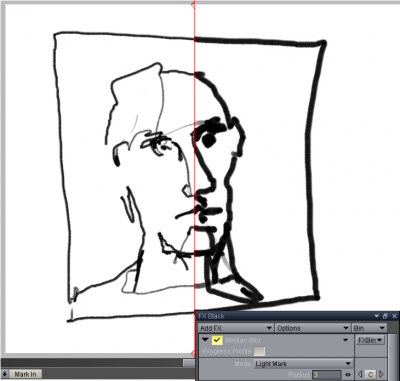Image resolution: width=400 pixels, height=381 pixels.
Task: Open the Bin dropdown menu
Action: tap(369, 328)
